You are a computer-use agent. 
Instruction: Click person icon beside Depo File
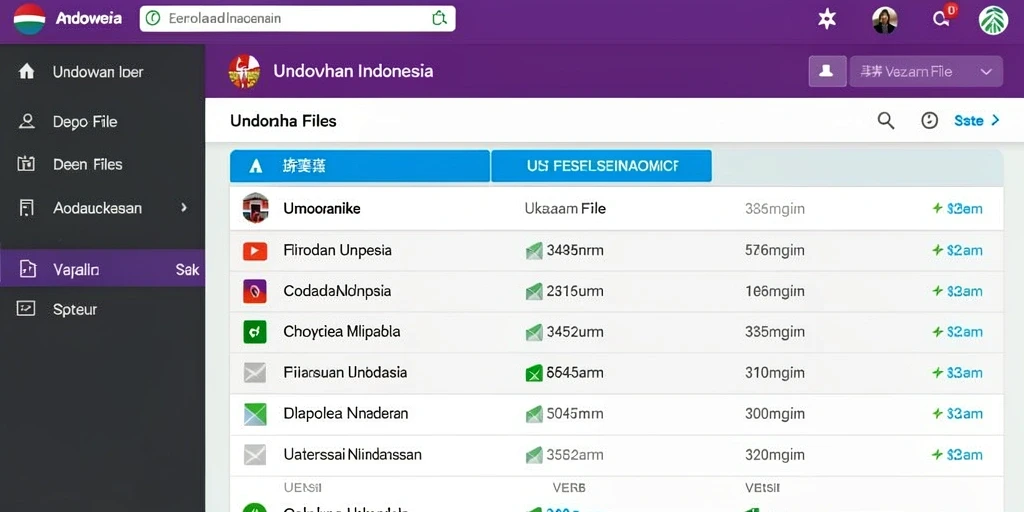coord(27,121)
